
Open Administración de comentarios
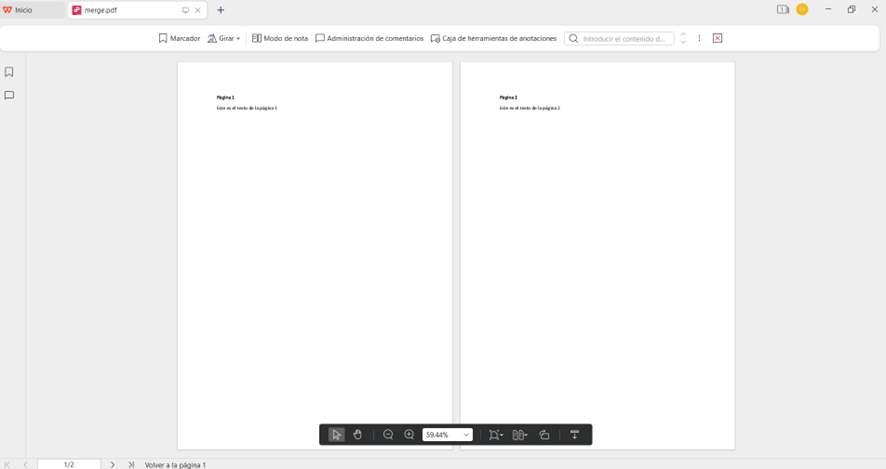click(370, 38)
